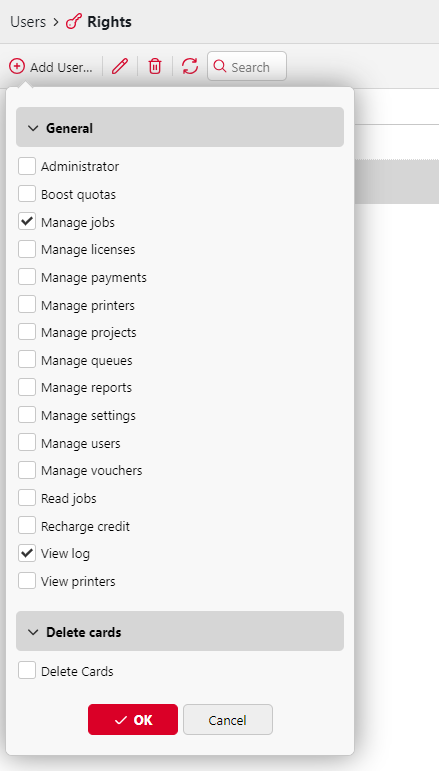Enable the Manage payments checkbox
Screen dimensions: 439x771
pos(27,277)
